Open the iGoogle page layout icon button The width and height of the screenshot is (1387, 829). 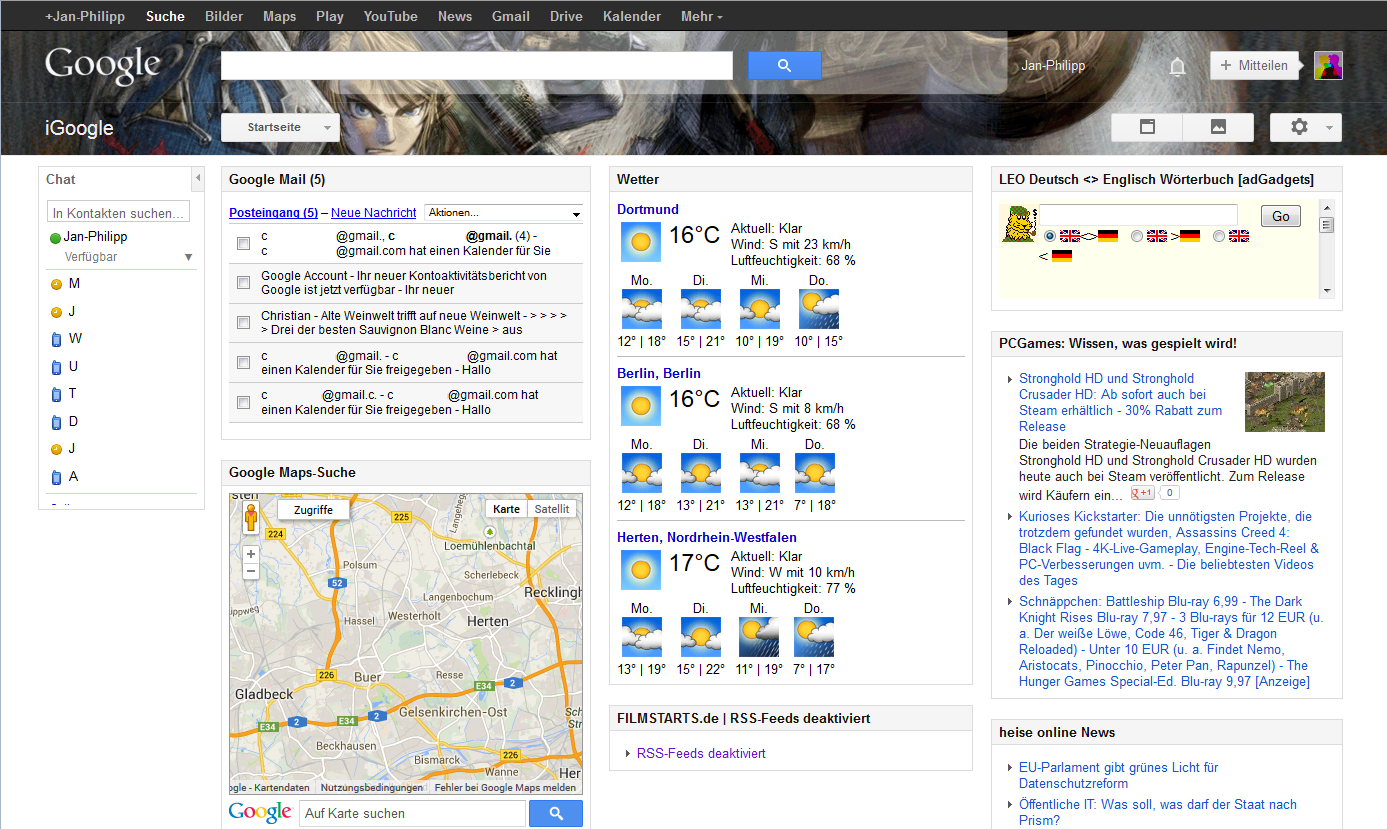point(1147,127)
